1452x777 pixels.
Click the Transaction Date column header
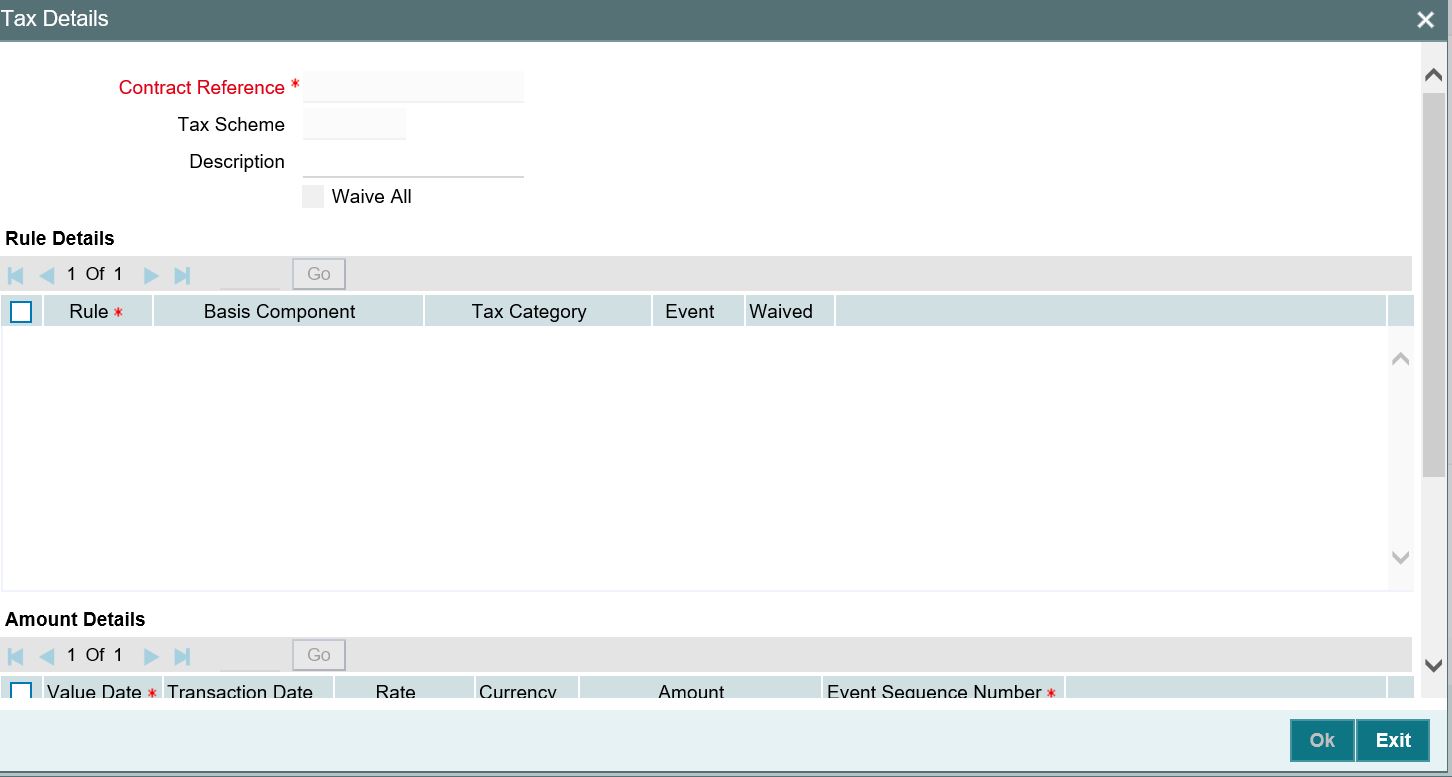[248, 688]
